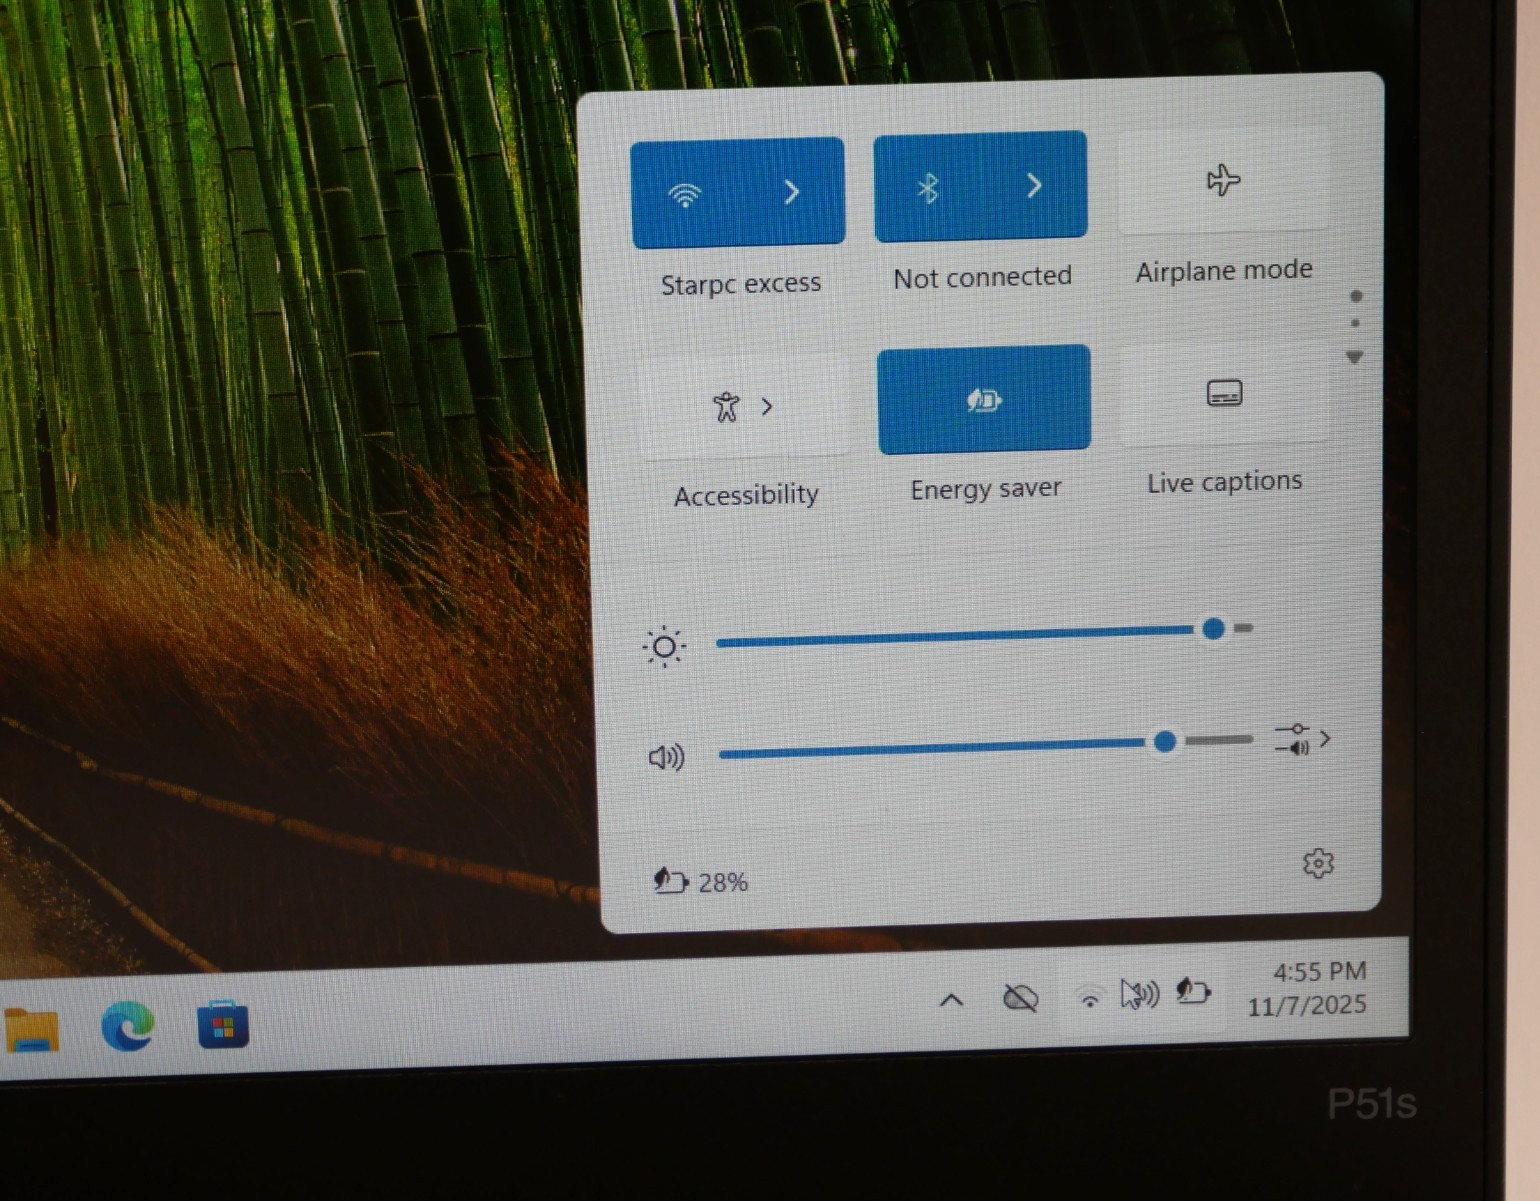The height and width of the screenshot is (1201, 1540).
Task: Click 'Live captions' label
Action: pos(1225,482)
